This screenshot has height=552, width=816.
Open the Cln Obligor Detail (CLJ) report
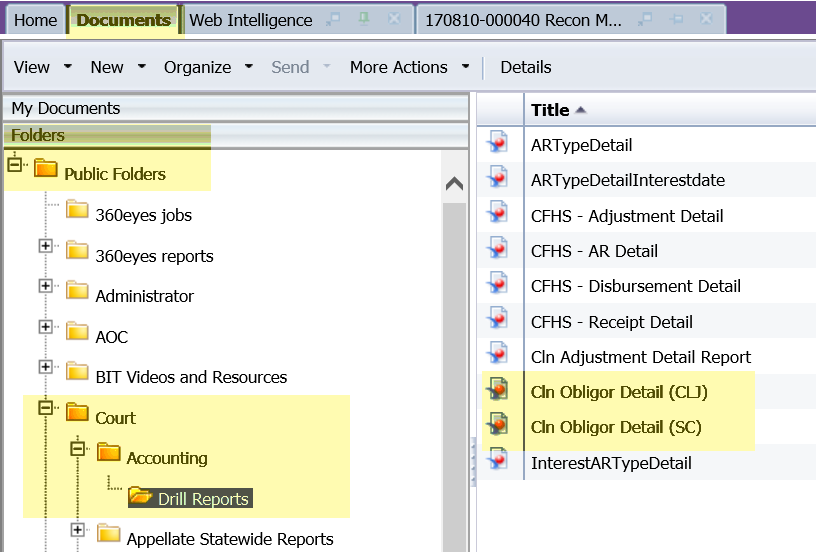(x=619, y=392)
